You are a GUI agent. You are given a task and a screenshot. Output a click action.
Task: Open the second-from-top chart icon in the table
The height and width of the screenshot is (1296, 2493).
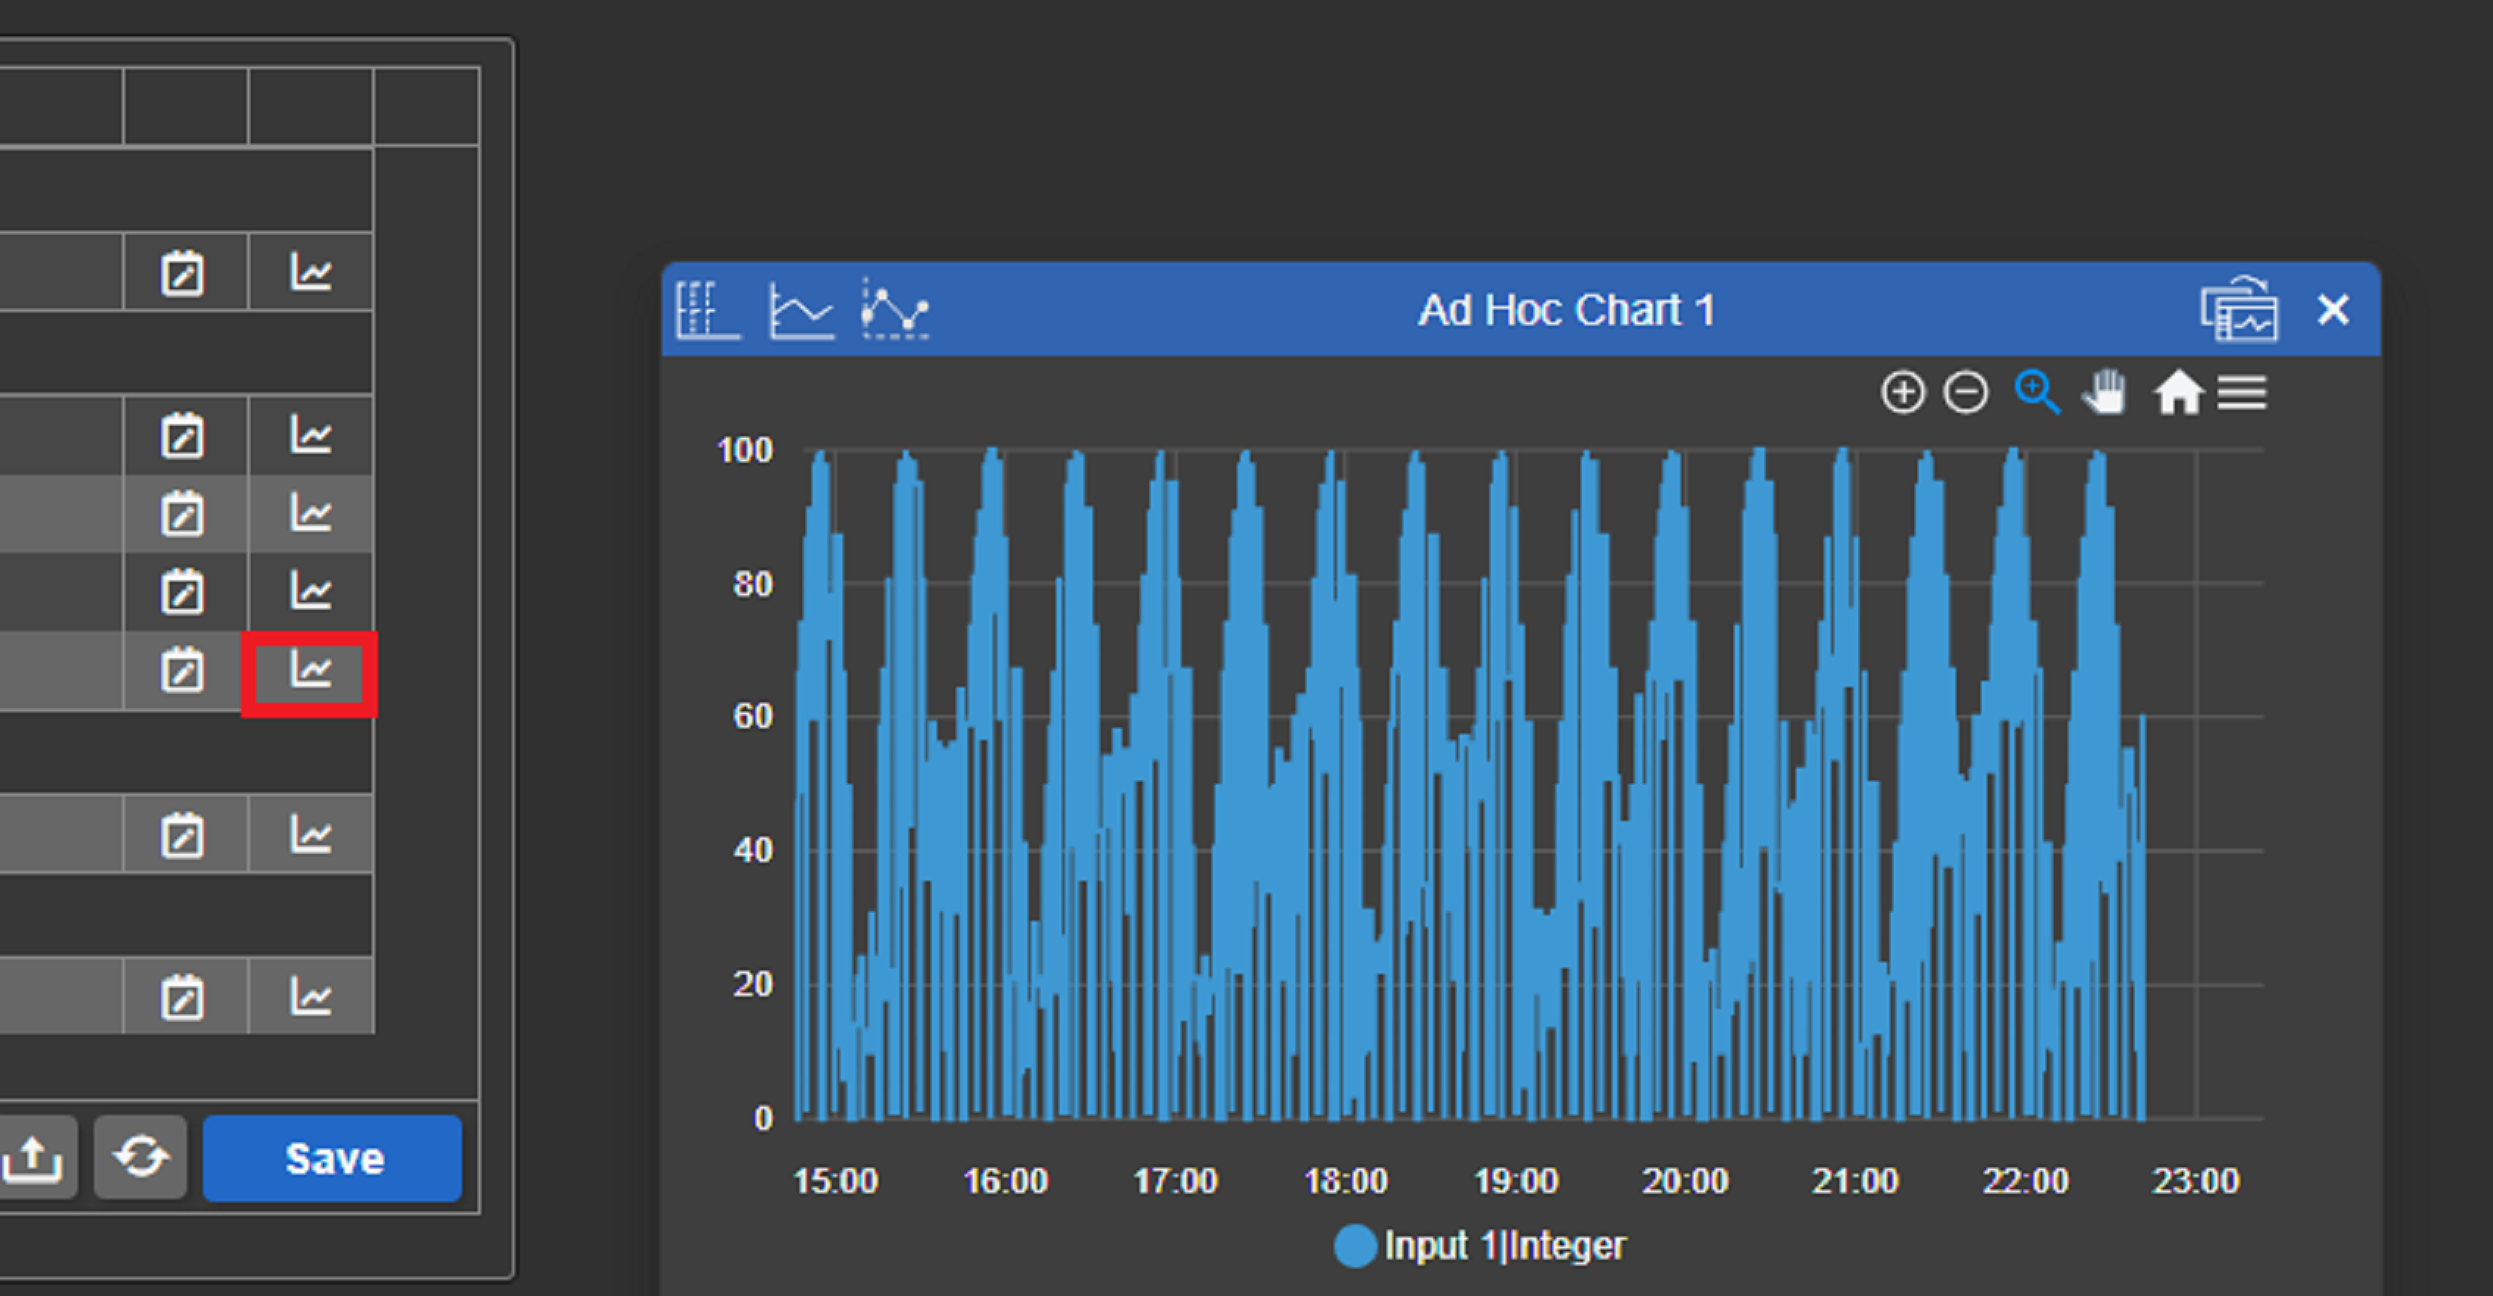coord(311,436)
